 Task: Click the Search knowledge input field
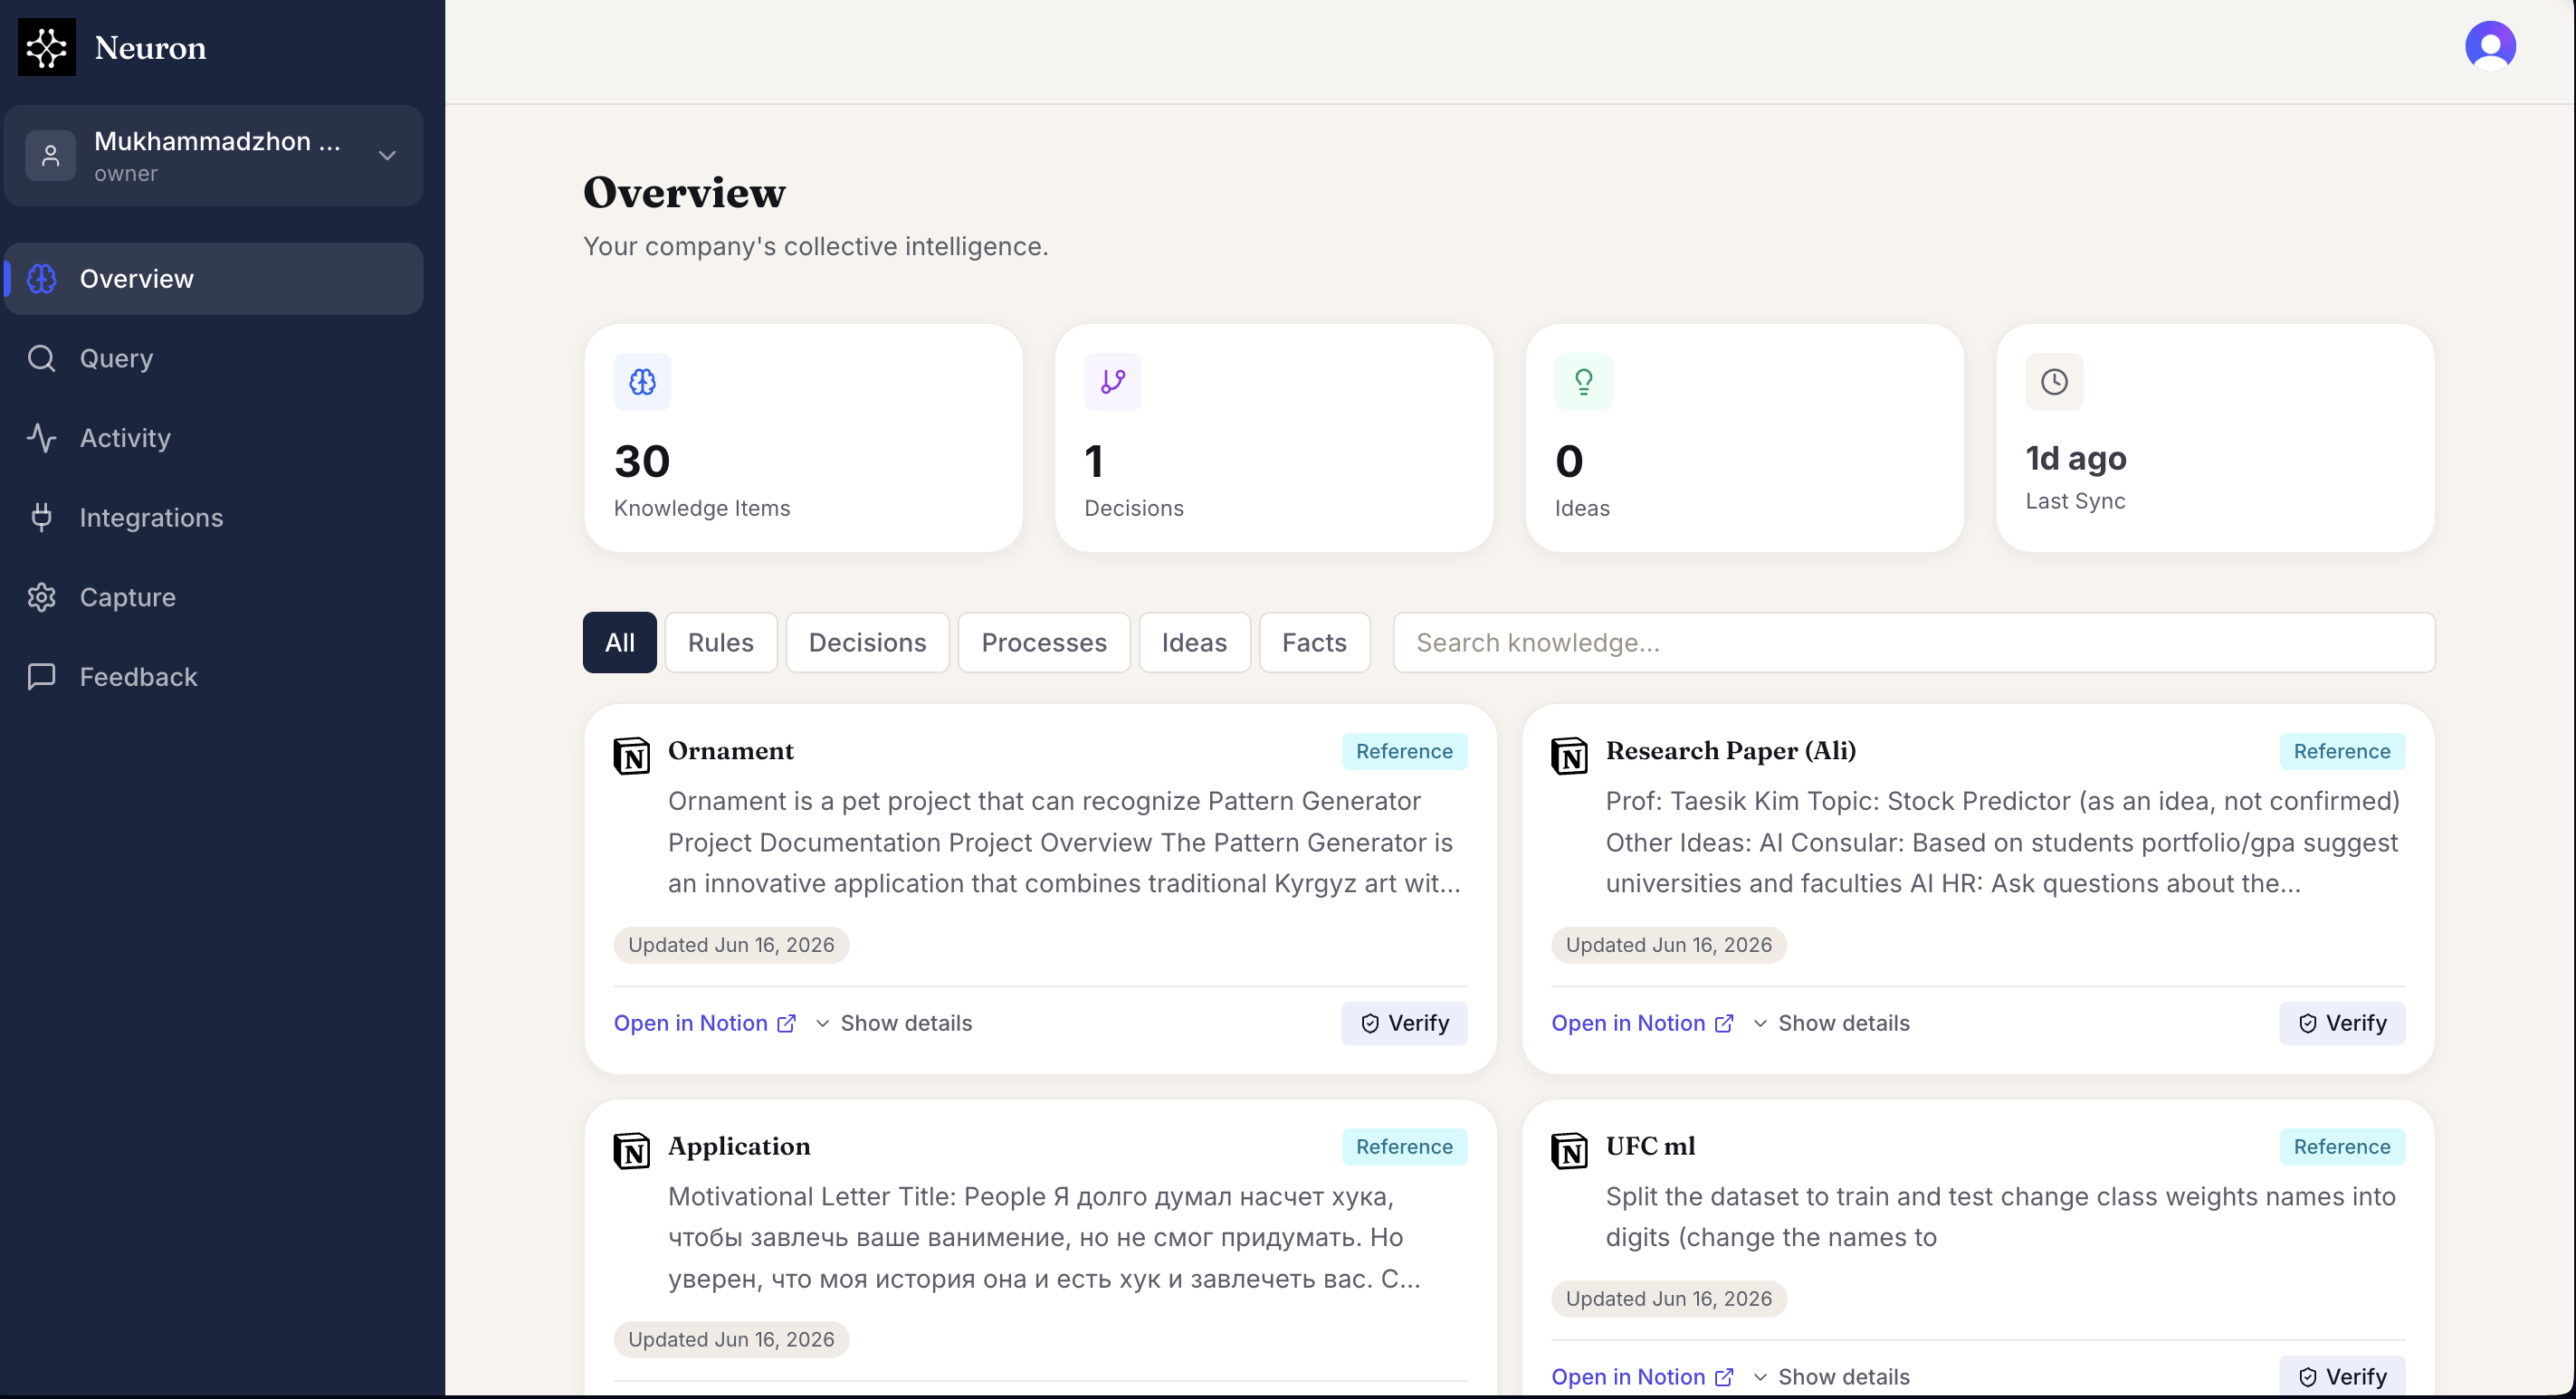click(x=1914, y=642)
